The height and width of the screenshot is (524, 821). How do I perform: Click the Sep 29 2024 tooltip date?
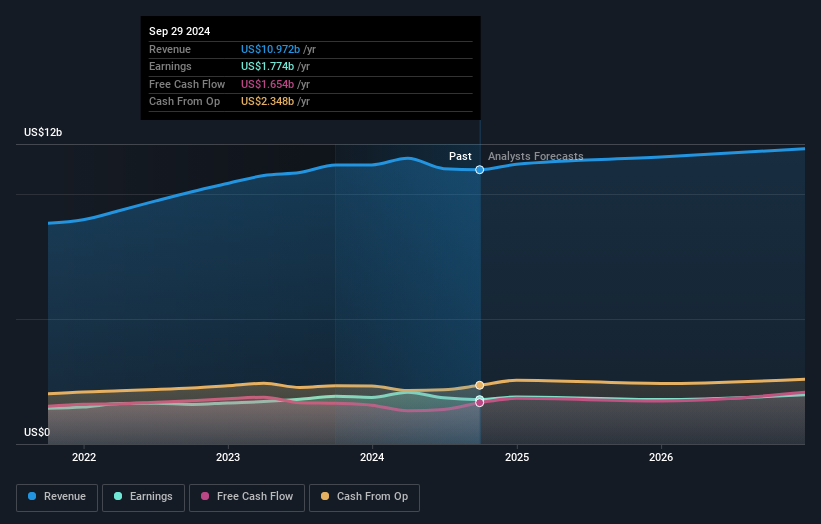180,31
